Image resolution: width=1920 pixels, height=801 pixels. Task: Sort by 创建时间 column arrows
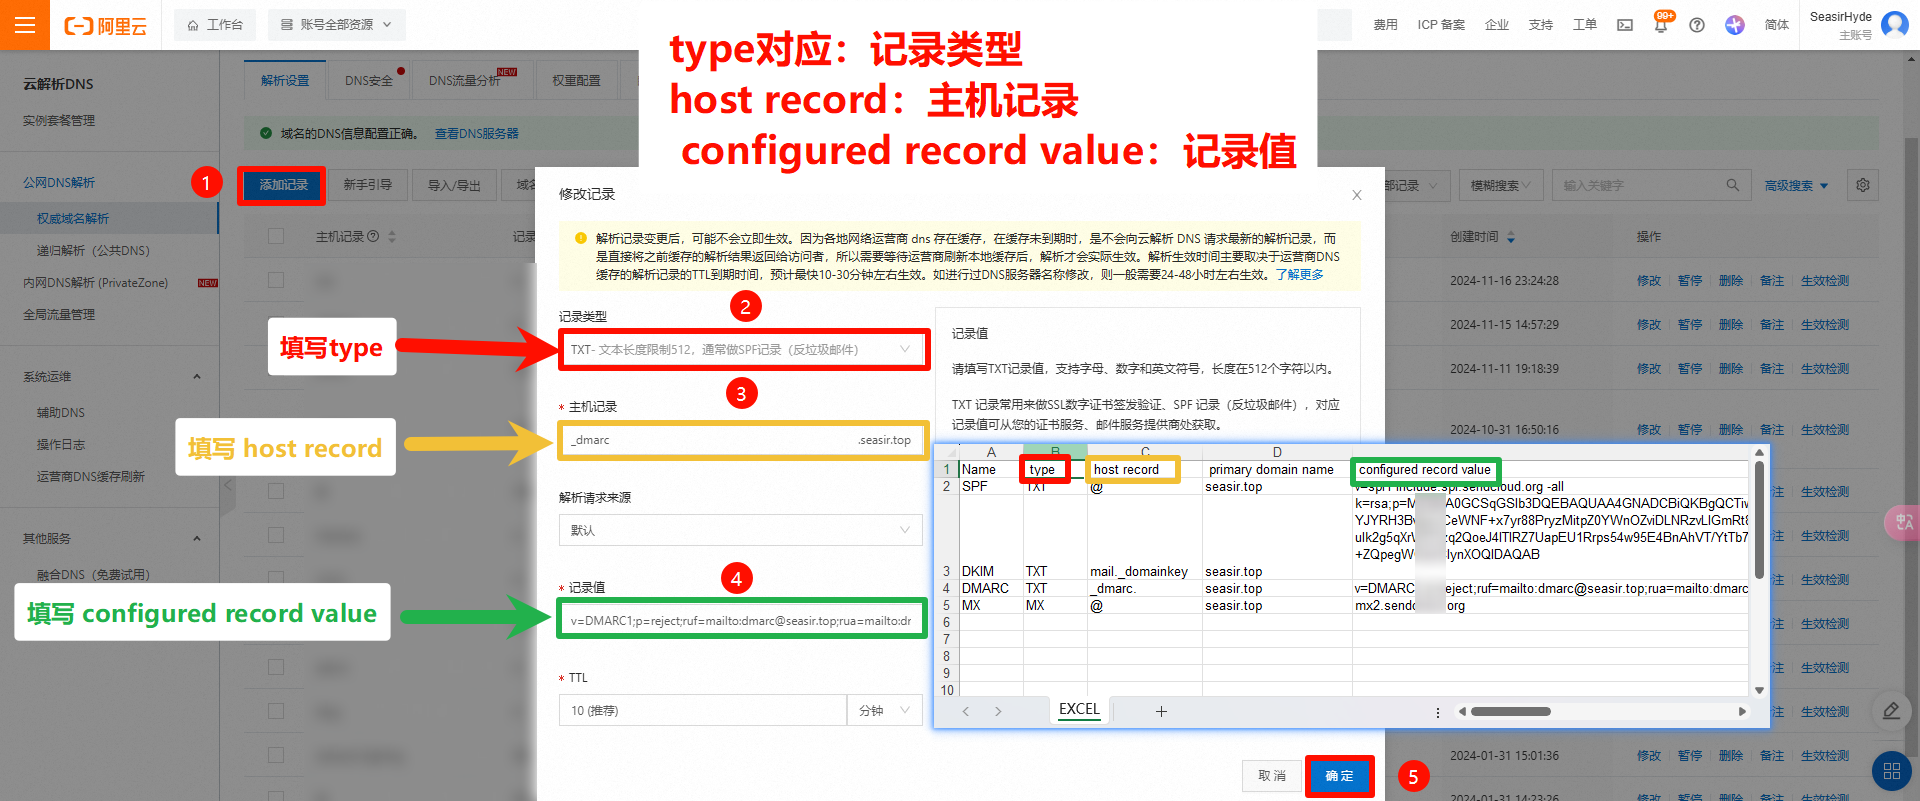[x=1511, y=237]
